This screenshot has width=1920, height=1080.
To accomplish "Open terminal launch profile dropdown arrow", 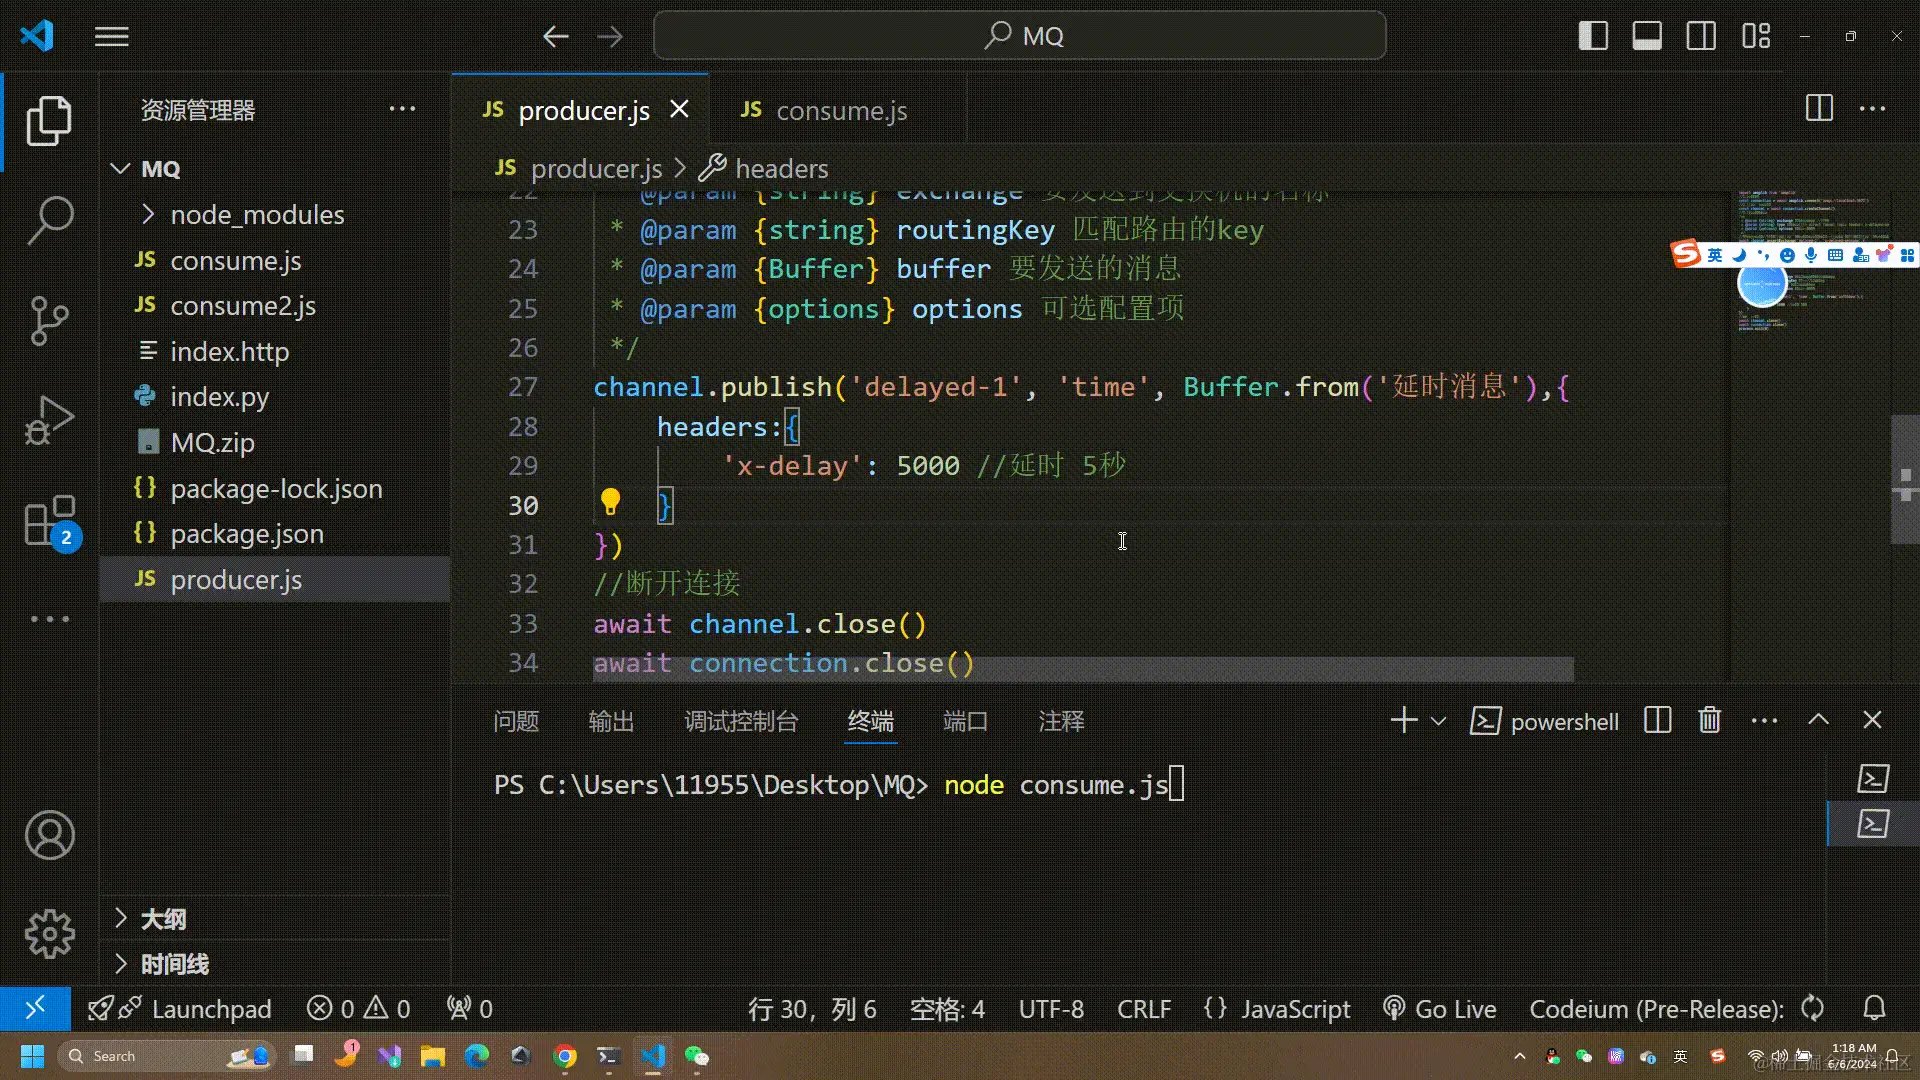I will (1438, 721).
